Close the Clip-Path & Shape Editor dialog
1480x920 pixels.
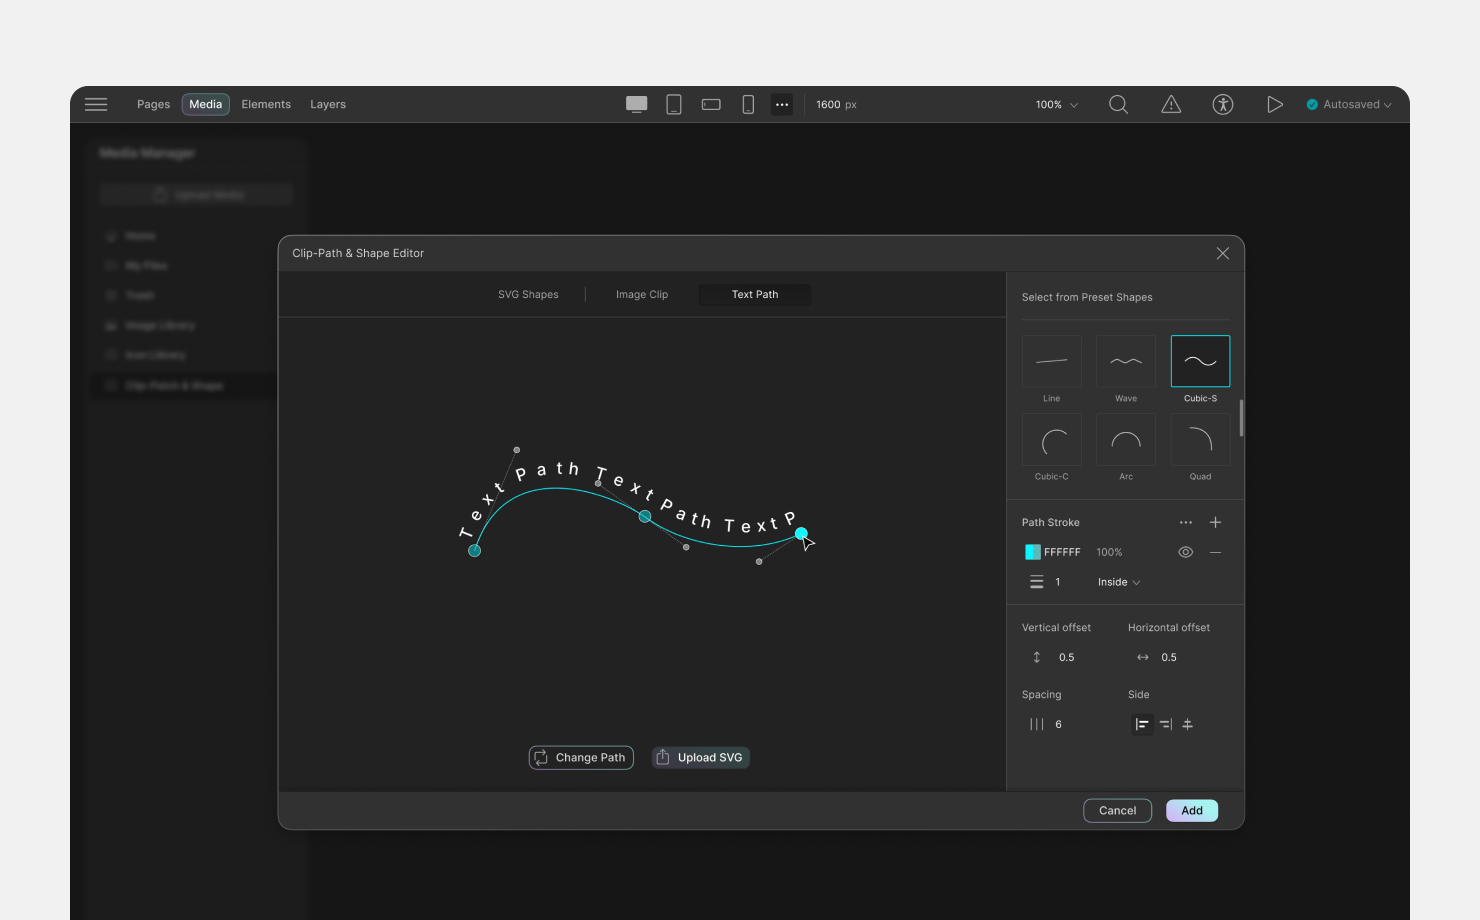coord(1223,253)
